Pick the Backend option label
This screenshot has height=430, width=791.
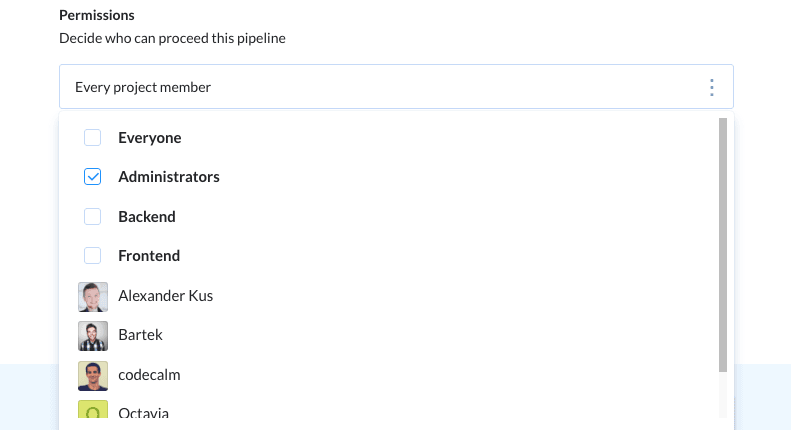147,217
